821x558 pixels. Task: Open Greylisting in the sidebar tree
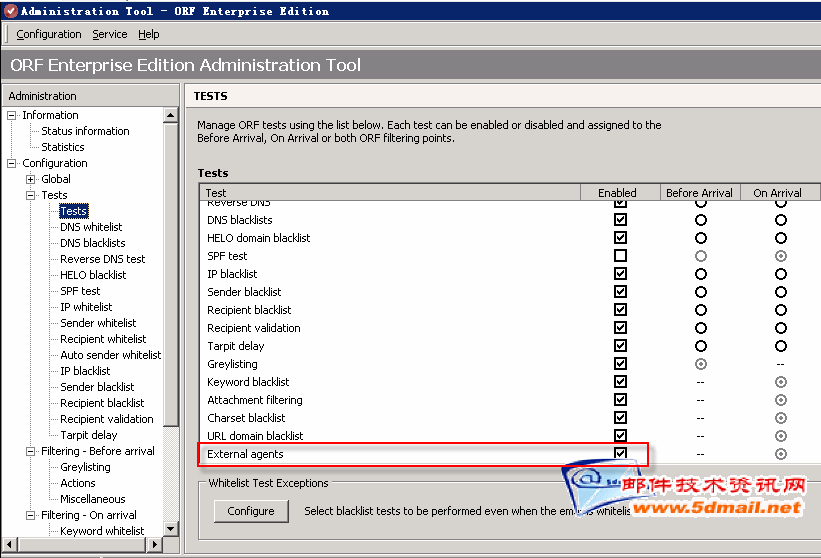point(85,467)
